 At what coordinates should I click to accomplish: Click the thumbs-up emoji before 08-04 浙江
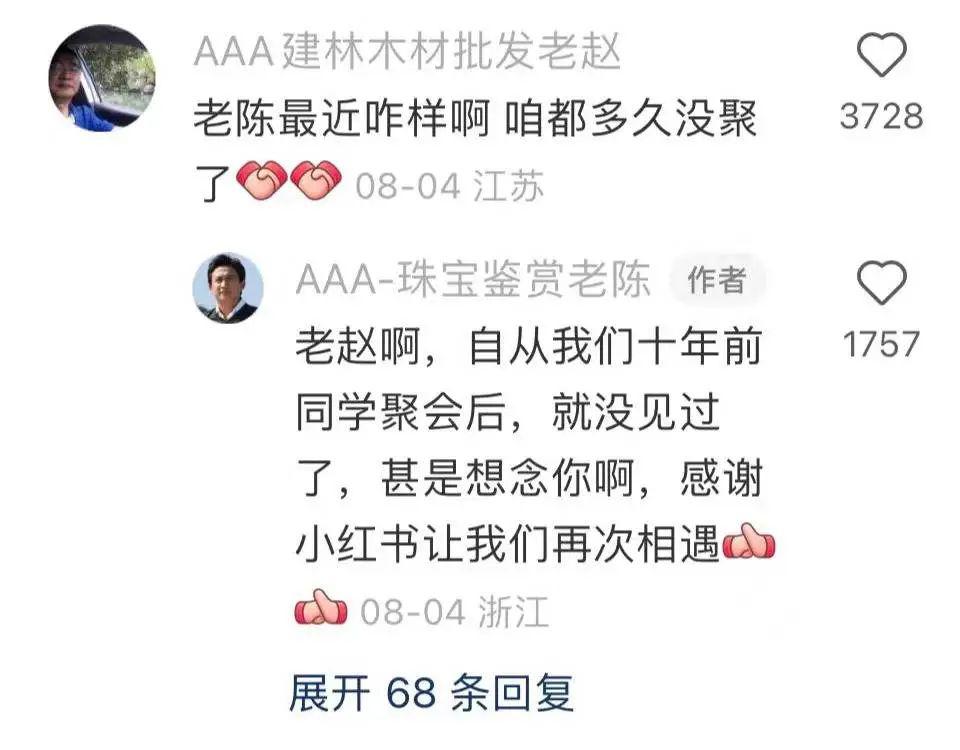(321, 607)
